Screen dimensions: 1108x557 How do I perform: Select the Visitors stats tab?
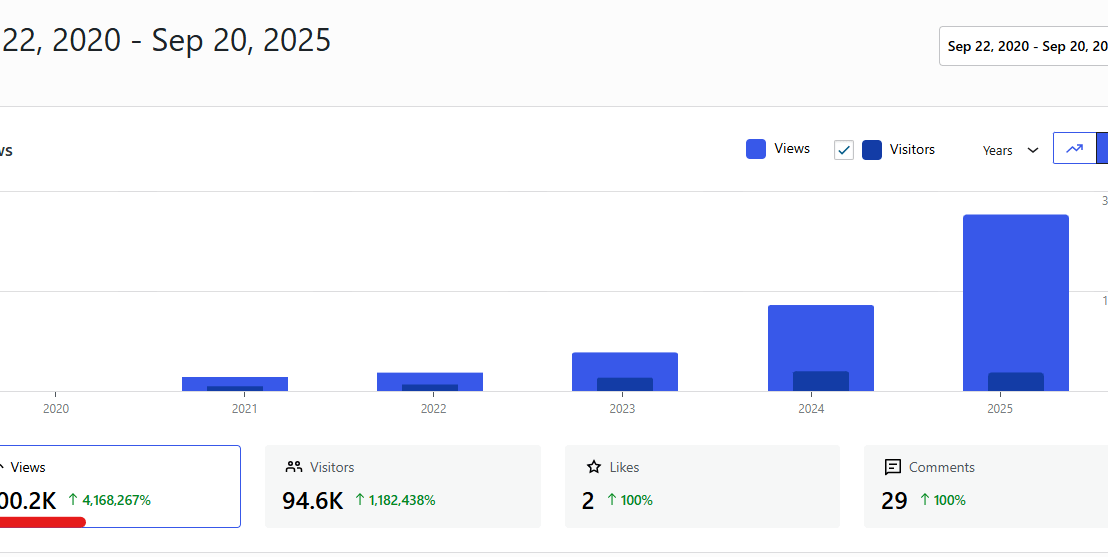click(402, 486)
